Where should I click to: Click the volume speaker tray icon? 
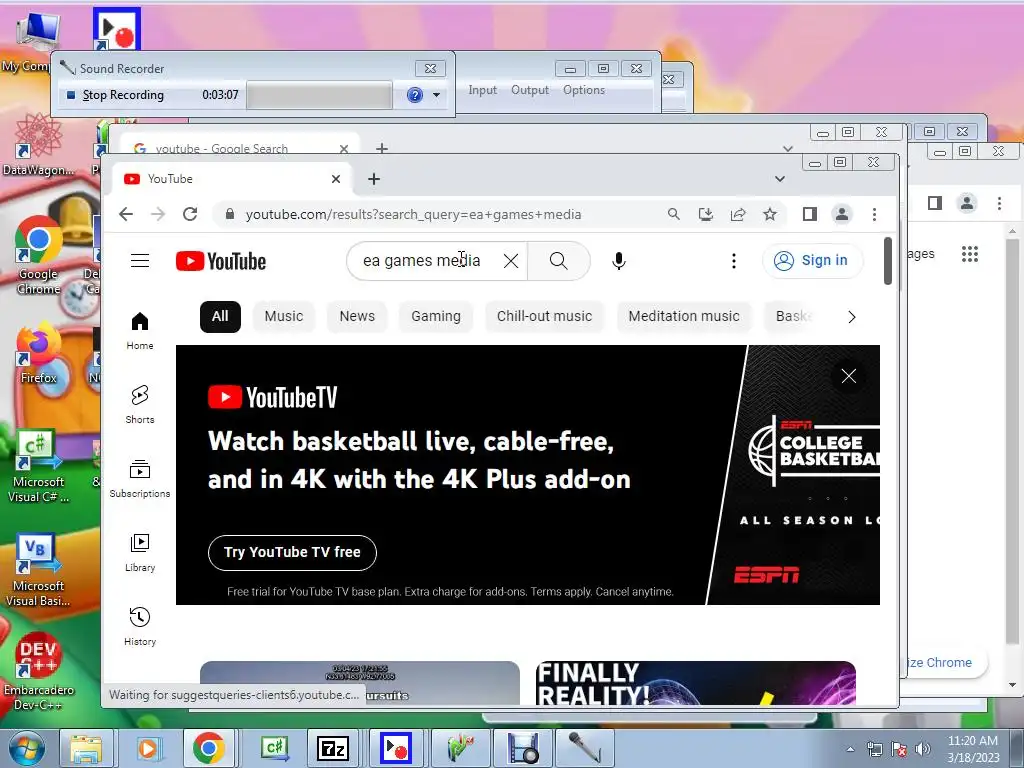point(923,749)
